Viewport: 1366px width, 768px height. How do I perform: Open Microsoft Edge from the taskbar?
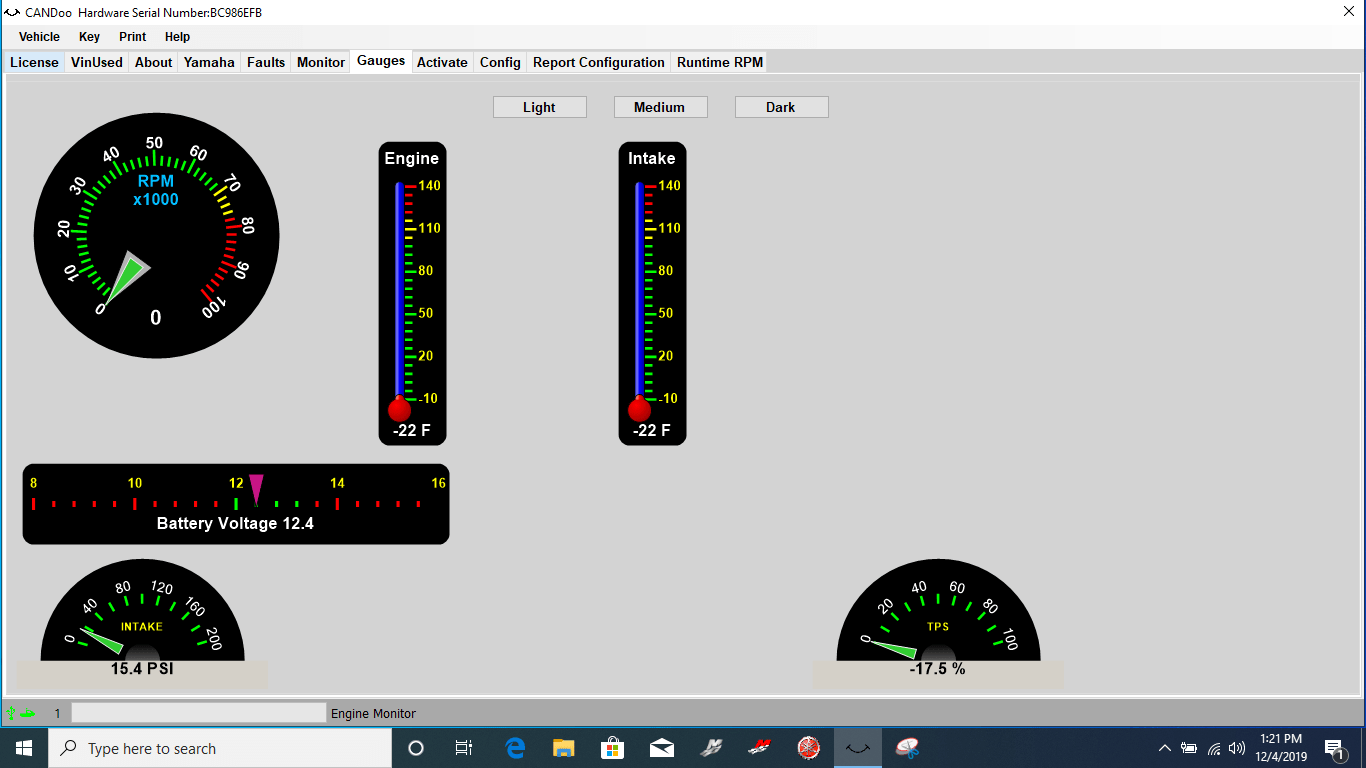[x=514, y=747]
